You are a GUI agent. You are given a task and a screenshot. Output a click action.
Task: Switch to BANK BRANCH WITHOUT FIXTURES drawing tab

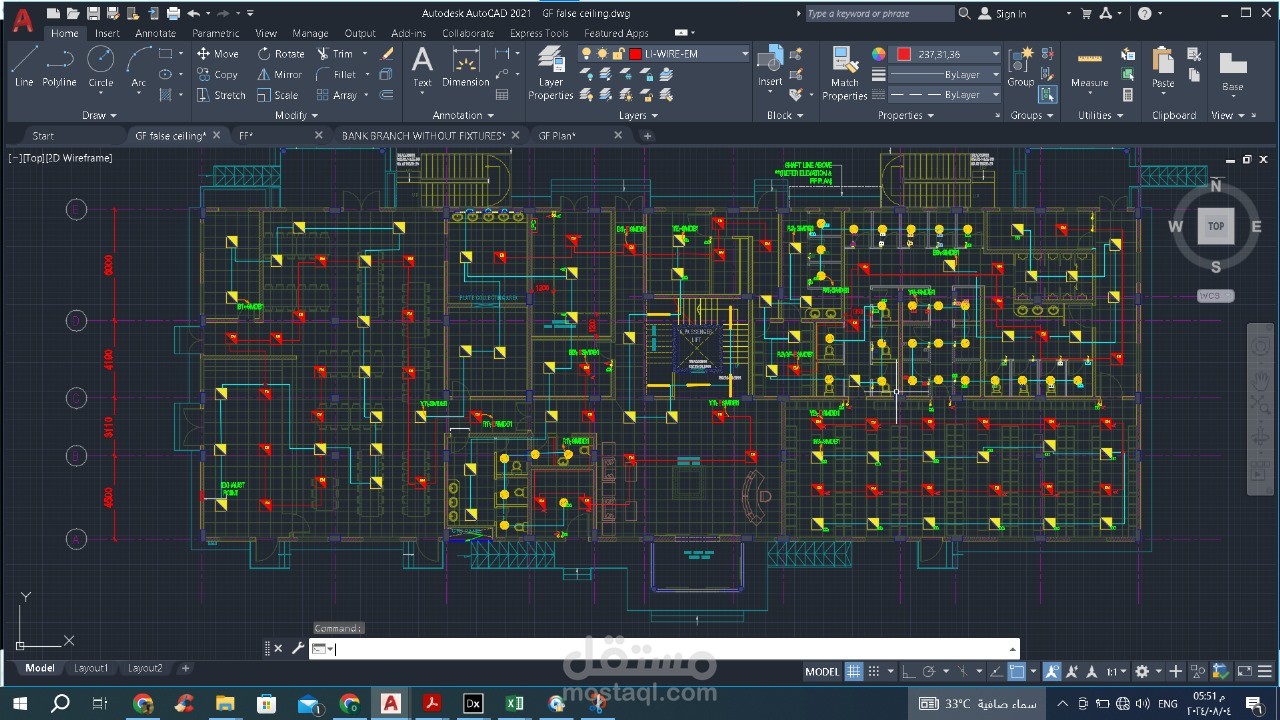click(423, 136)
